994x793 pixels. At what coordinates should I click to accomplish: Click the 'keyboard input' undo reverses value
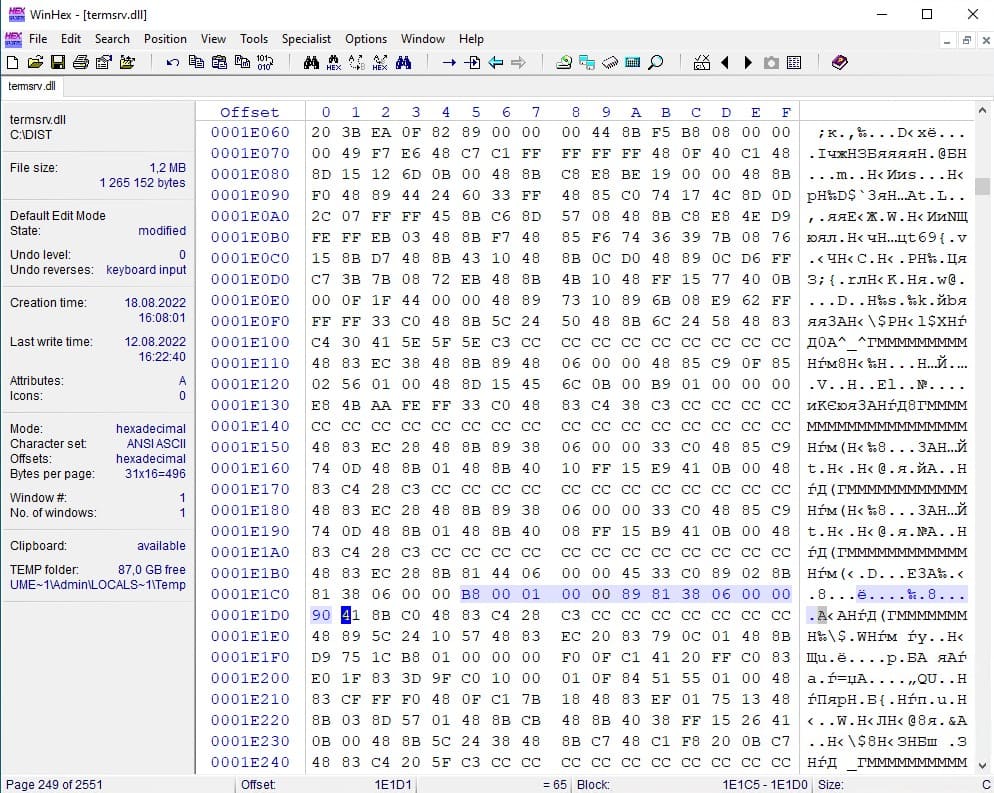tap(146, 269)
